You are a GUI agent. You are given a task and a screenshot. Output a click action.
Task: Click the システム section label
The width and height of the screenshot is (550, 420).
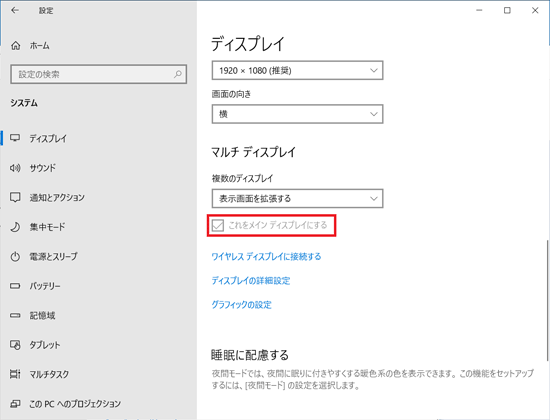(24, 103)
